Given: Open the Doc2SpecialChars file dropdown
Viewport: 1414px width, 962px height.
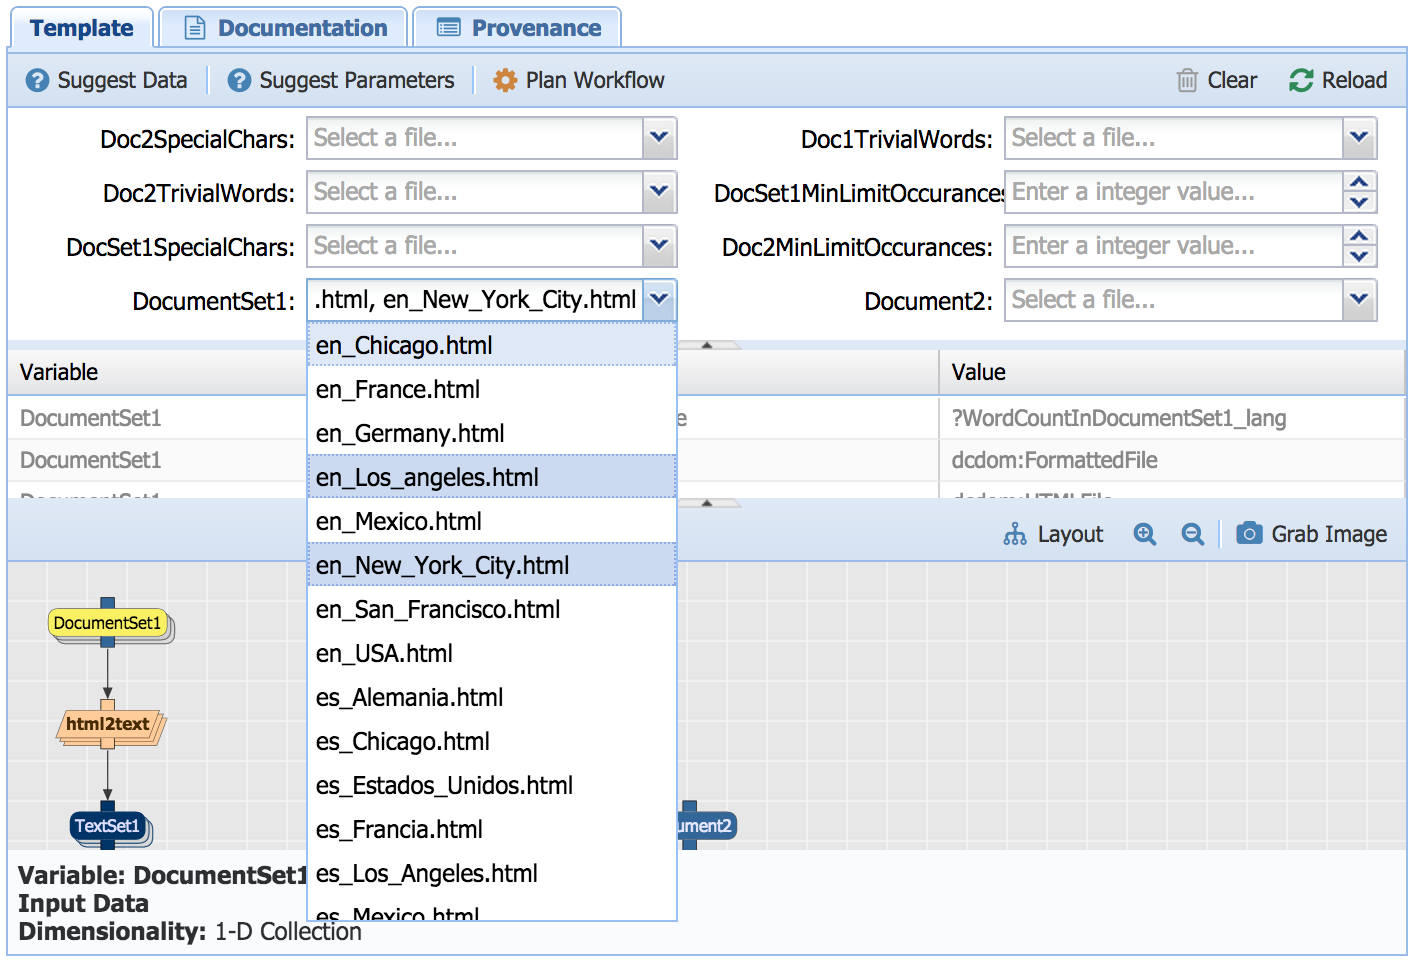Looking at the screenshot, I should coord(659,138).
